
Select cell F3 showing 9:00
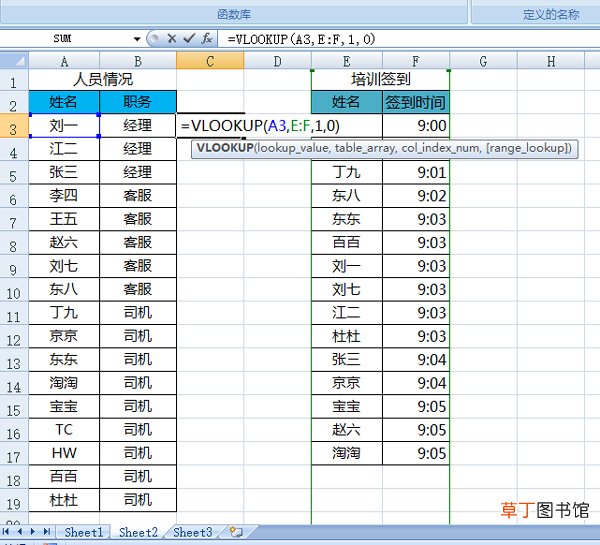(416, 126)
